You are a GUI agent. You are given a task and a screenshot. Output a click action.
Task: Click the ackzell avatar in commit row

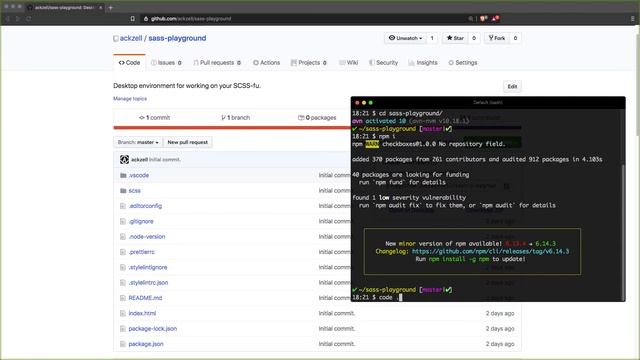124,160
